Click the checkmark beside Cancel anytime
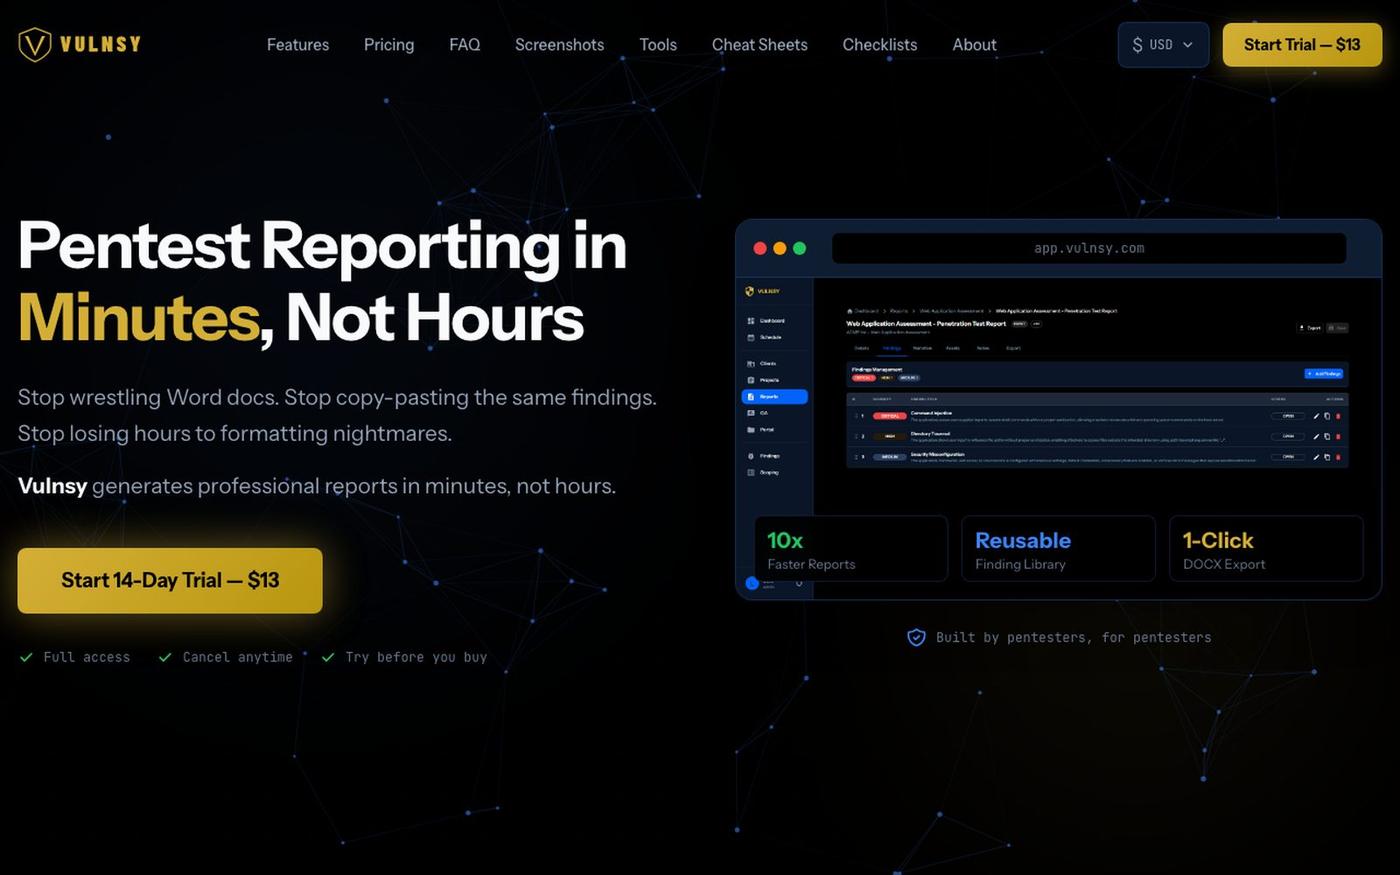 pos(165,657)
